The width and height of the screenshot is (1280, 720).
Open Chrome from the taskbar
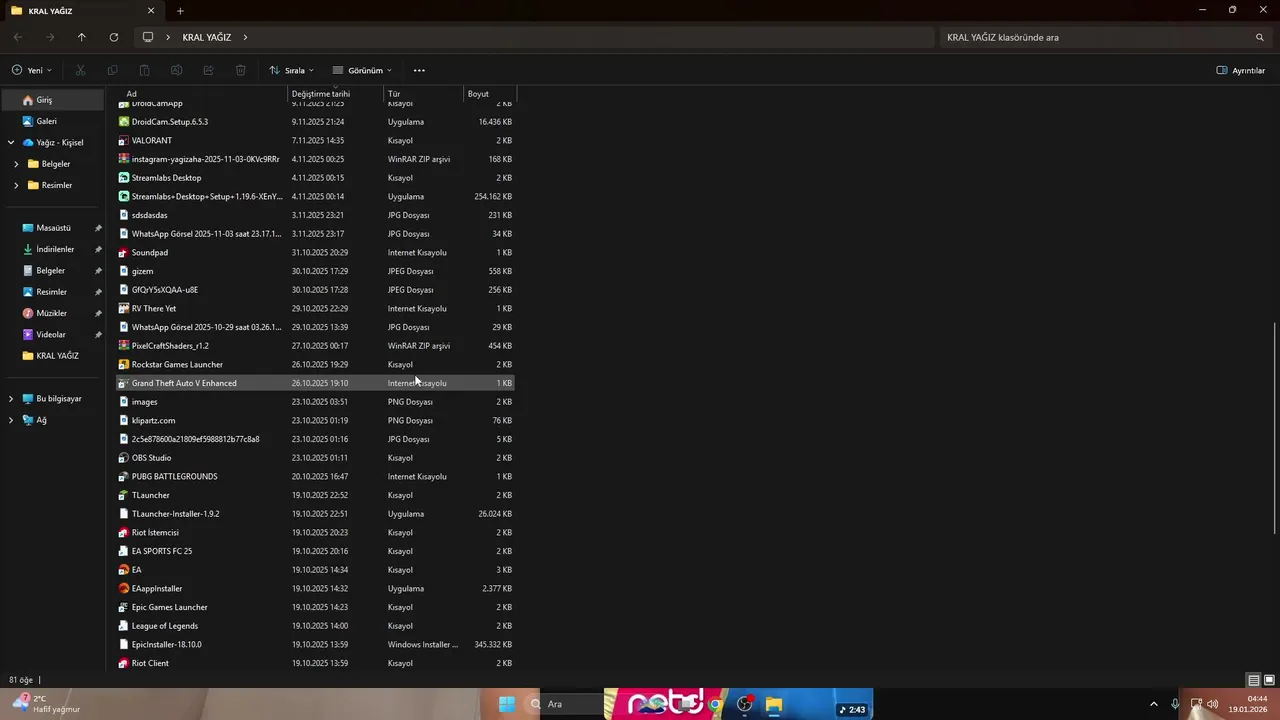point(715,704)
